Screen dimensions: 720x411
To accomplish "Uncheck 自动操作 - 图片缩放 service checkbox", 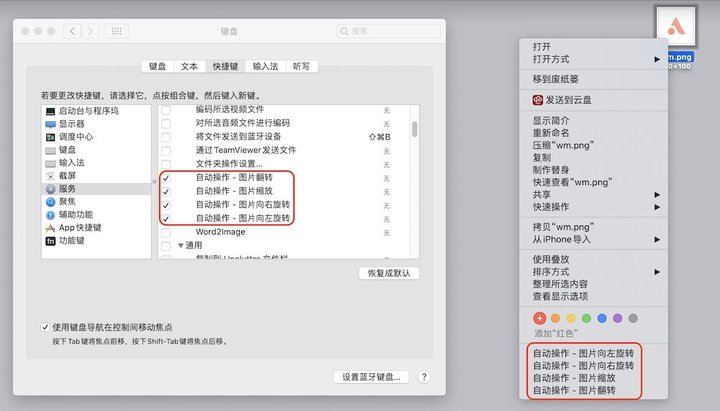I will tap(166, 191).
